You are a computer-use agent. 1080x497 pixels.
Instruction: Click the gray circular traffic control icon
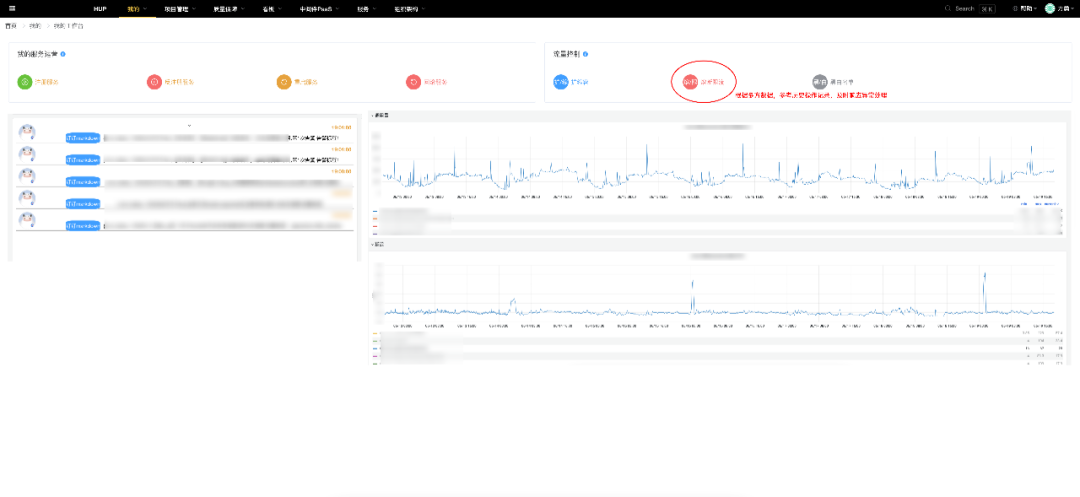point(820,82)
